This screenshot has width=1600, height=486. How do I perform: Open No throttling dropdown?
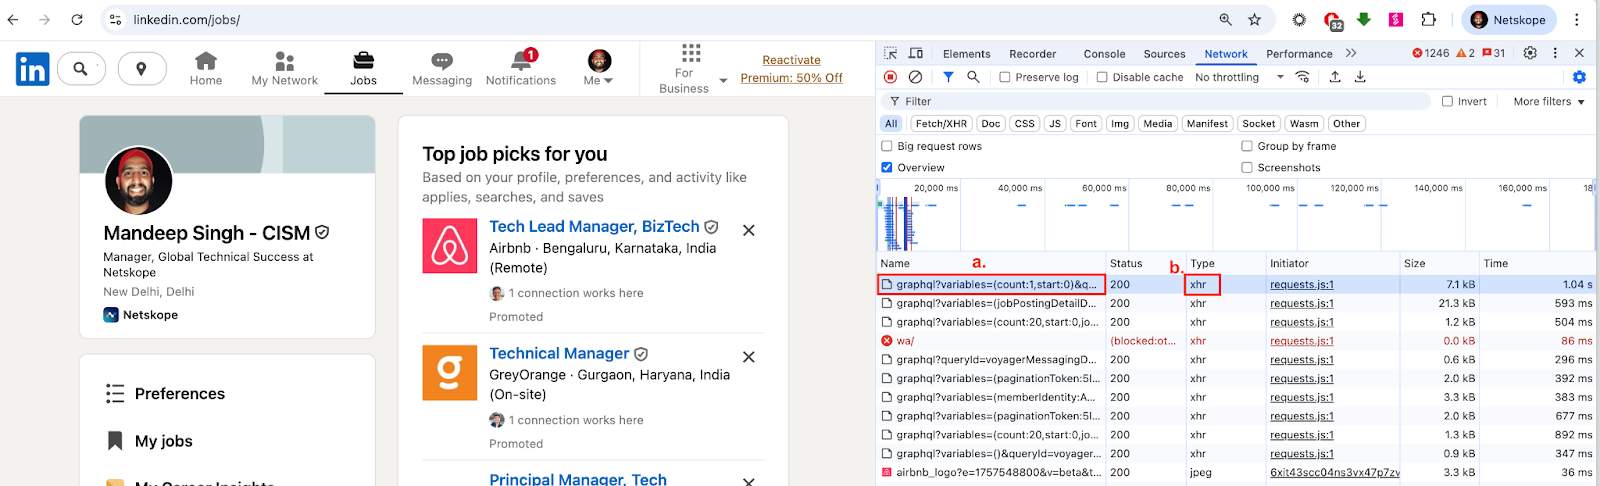pos(1239,77)
